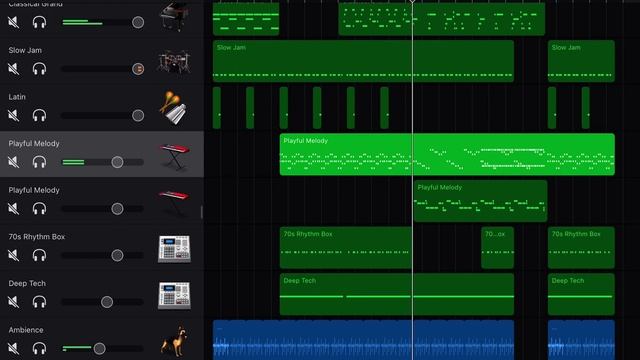Select the first Latin region
The width and height of the screenshot is (640, 360).
click(x=217, y=108)
